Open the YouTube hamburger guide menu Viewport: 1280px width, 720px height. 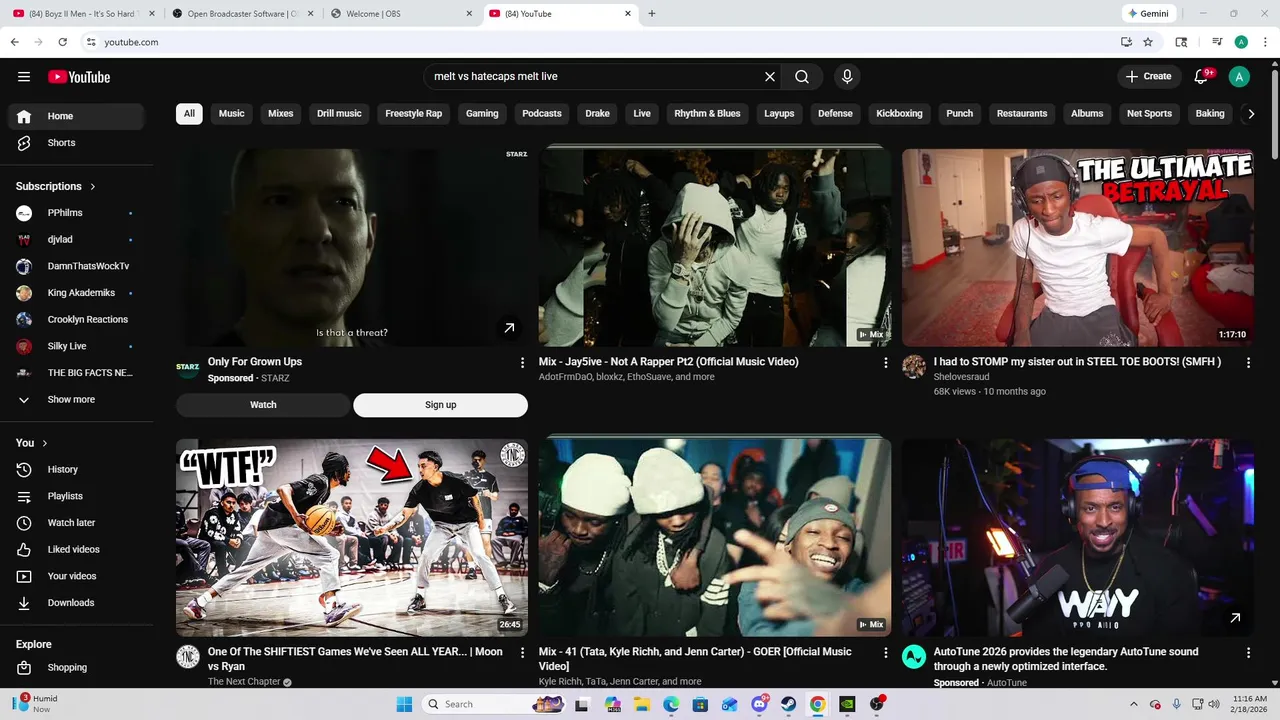tap(24, 77)
